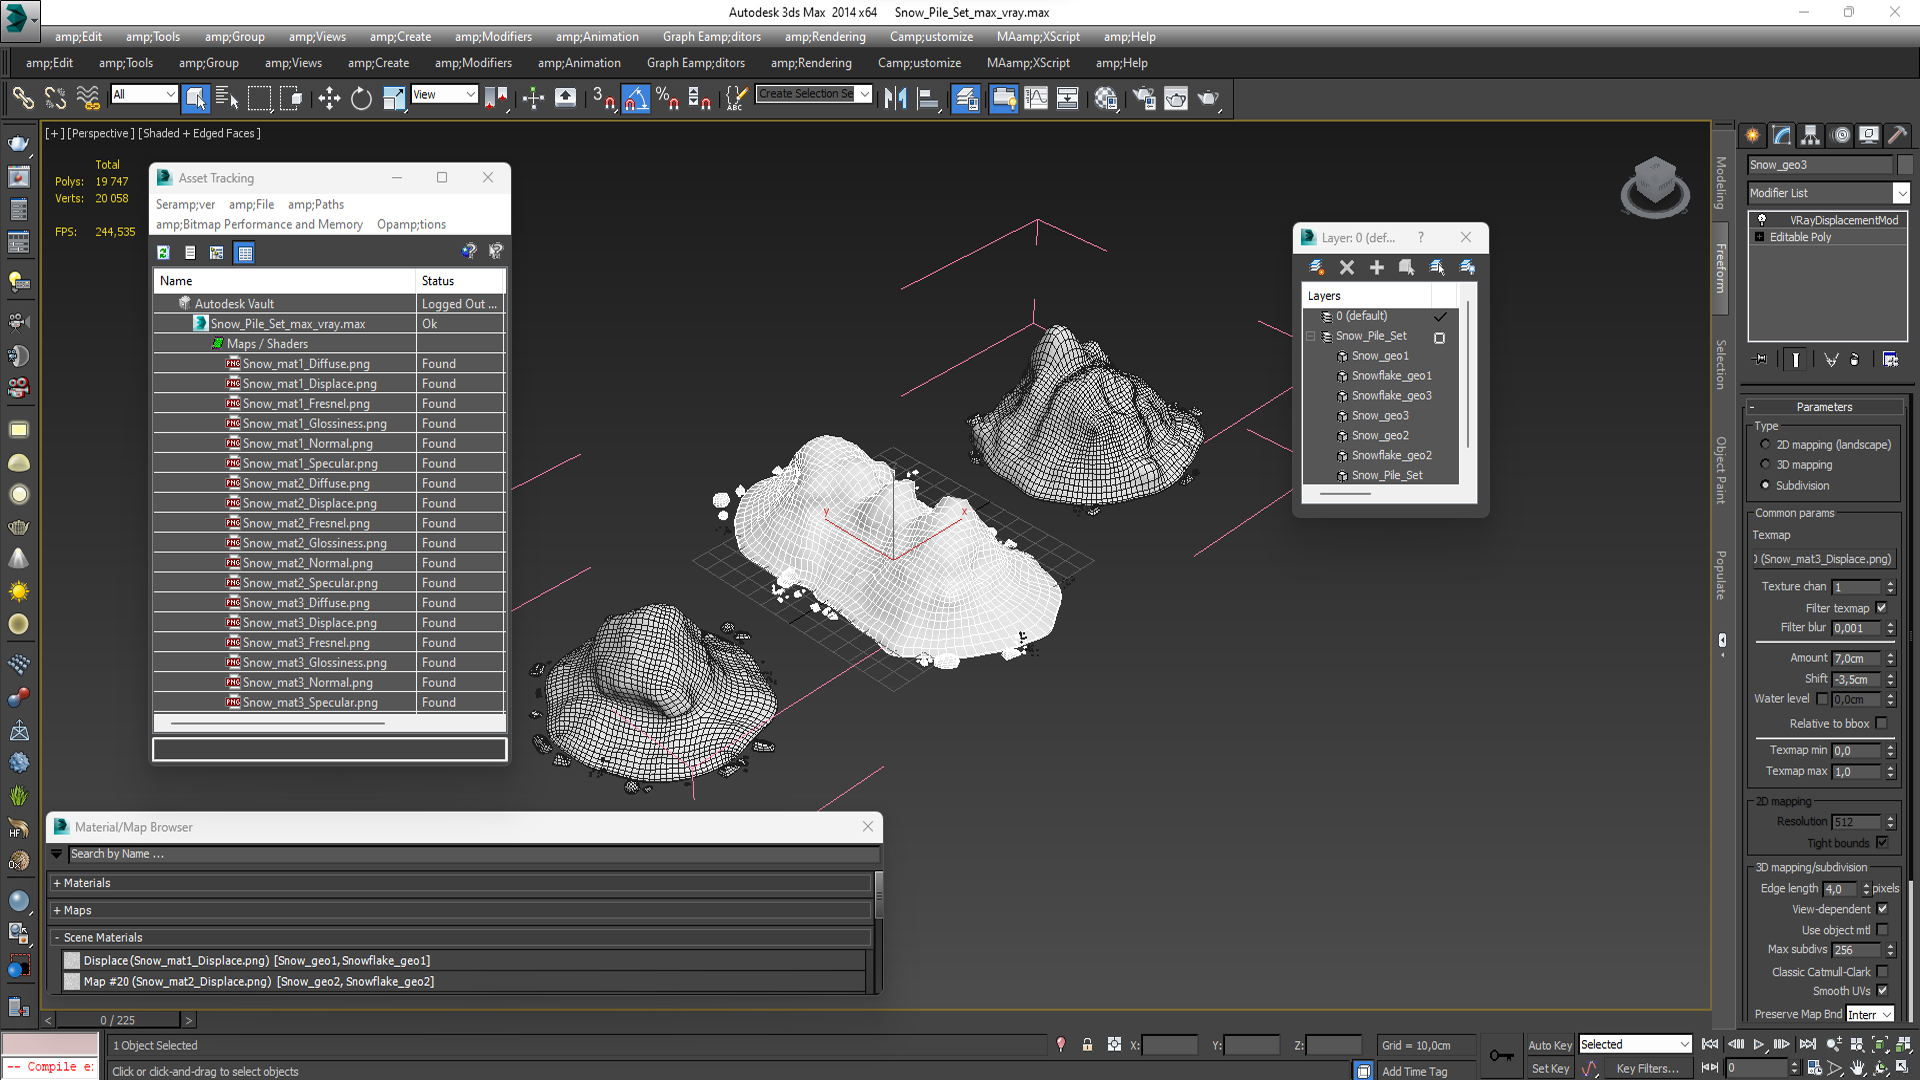Image resolution: width=1920 pixels, height=1080 pixels.
Task: Select the 3D mapping radio button
Action: [1765, 465]
